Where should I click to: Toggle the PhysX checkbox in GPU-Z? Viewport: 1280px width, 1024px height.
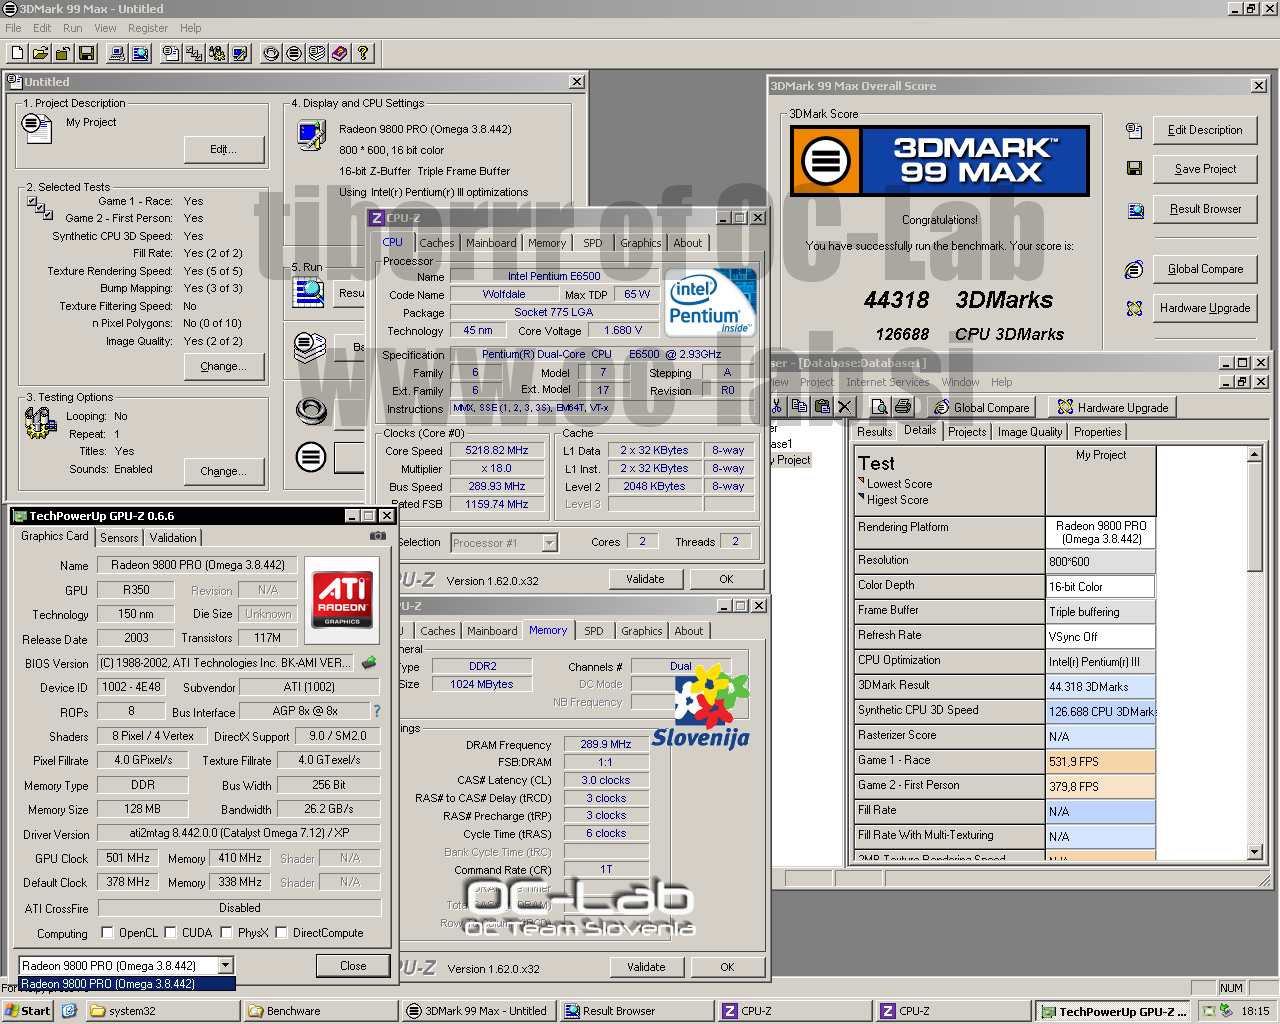point(227,933)
